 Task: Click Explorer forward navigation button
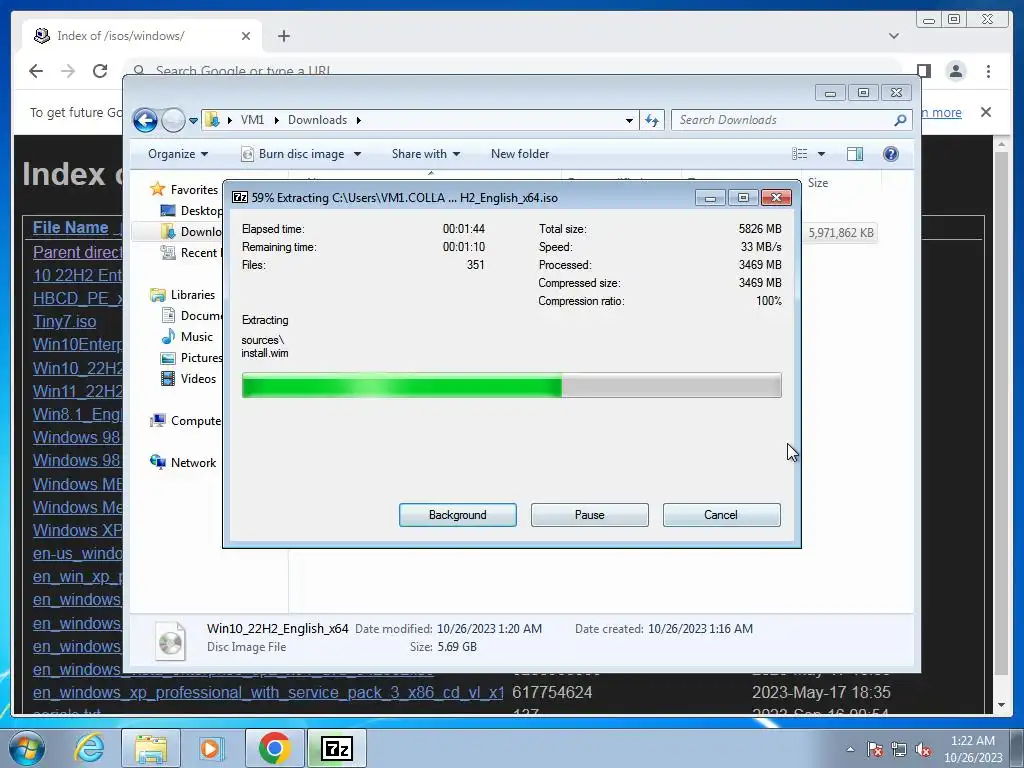173,120
